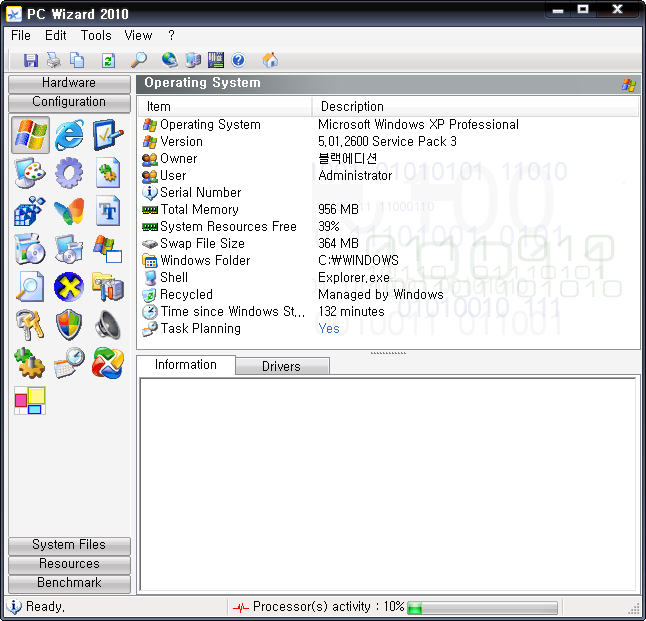Click the Home house icon
646x621 pixels.
tap(270, 61)
